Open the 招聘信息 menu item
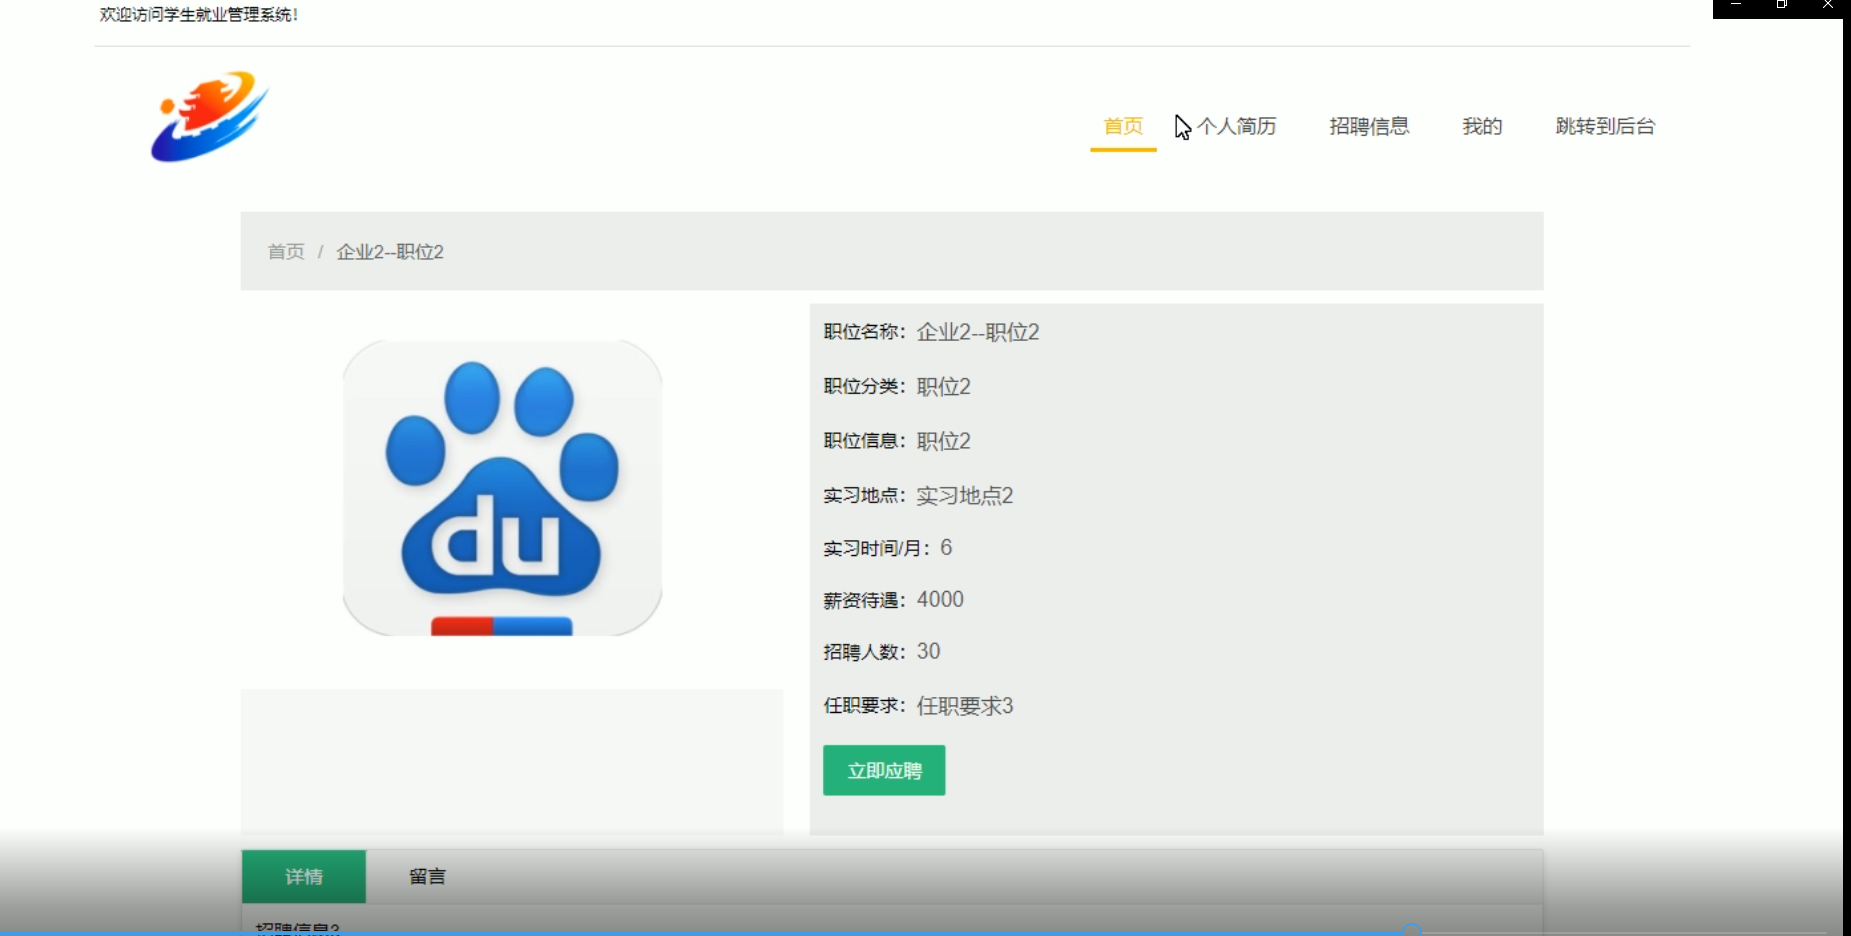The height and width of the screenshot is (936, 1851). tap(1369, 126)
